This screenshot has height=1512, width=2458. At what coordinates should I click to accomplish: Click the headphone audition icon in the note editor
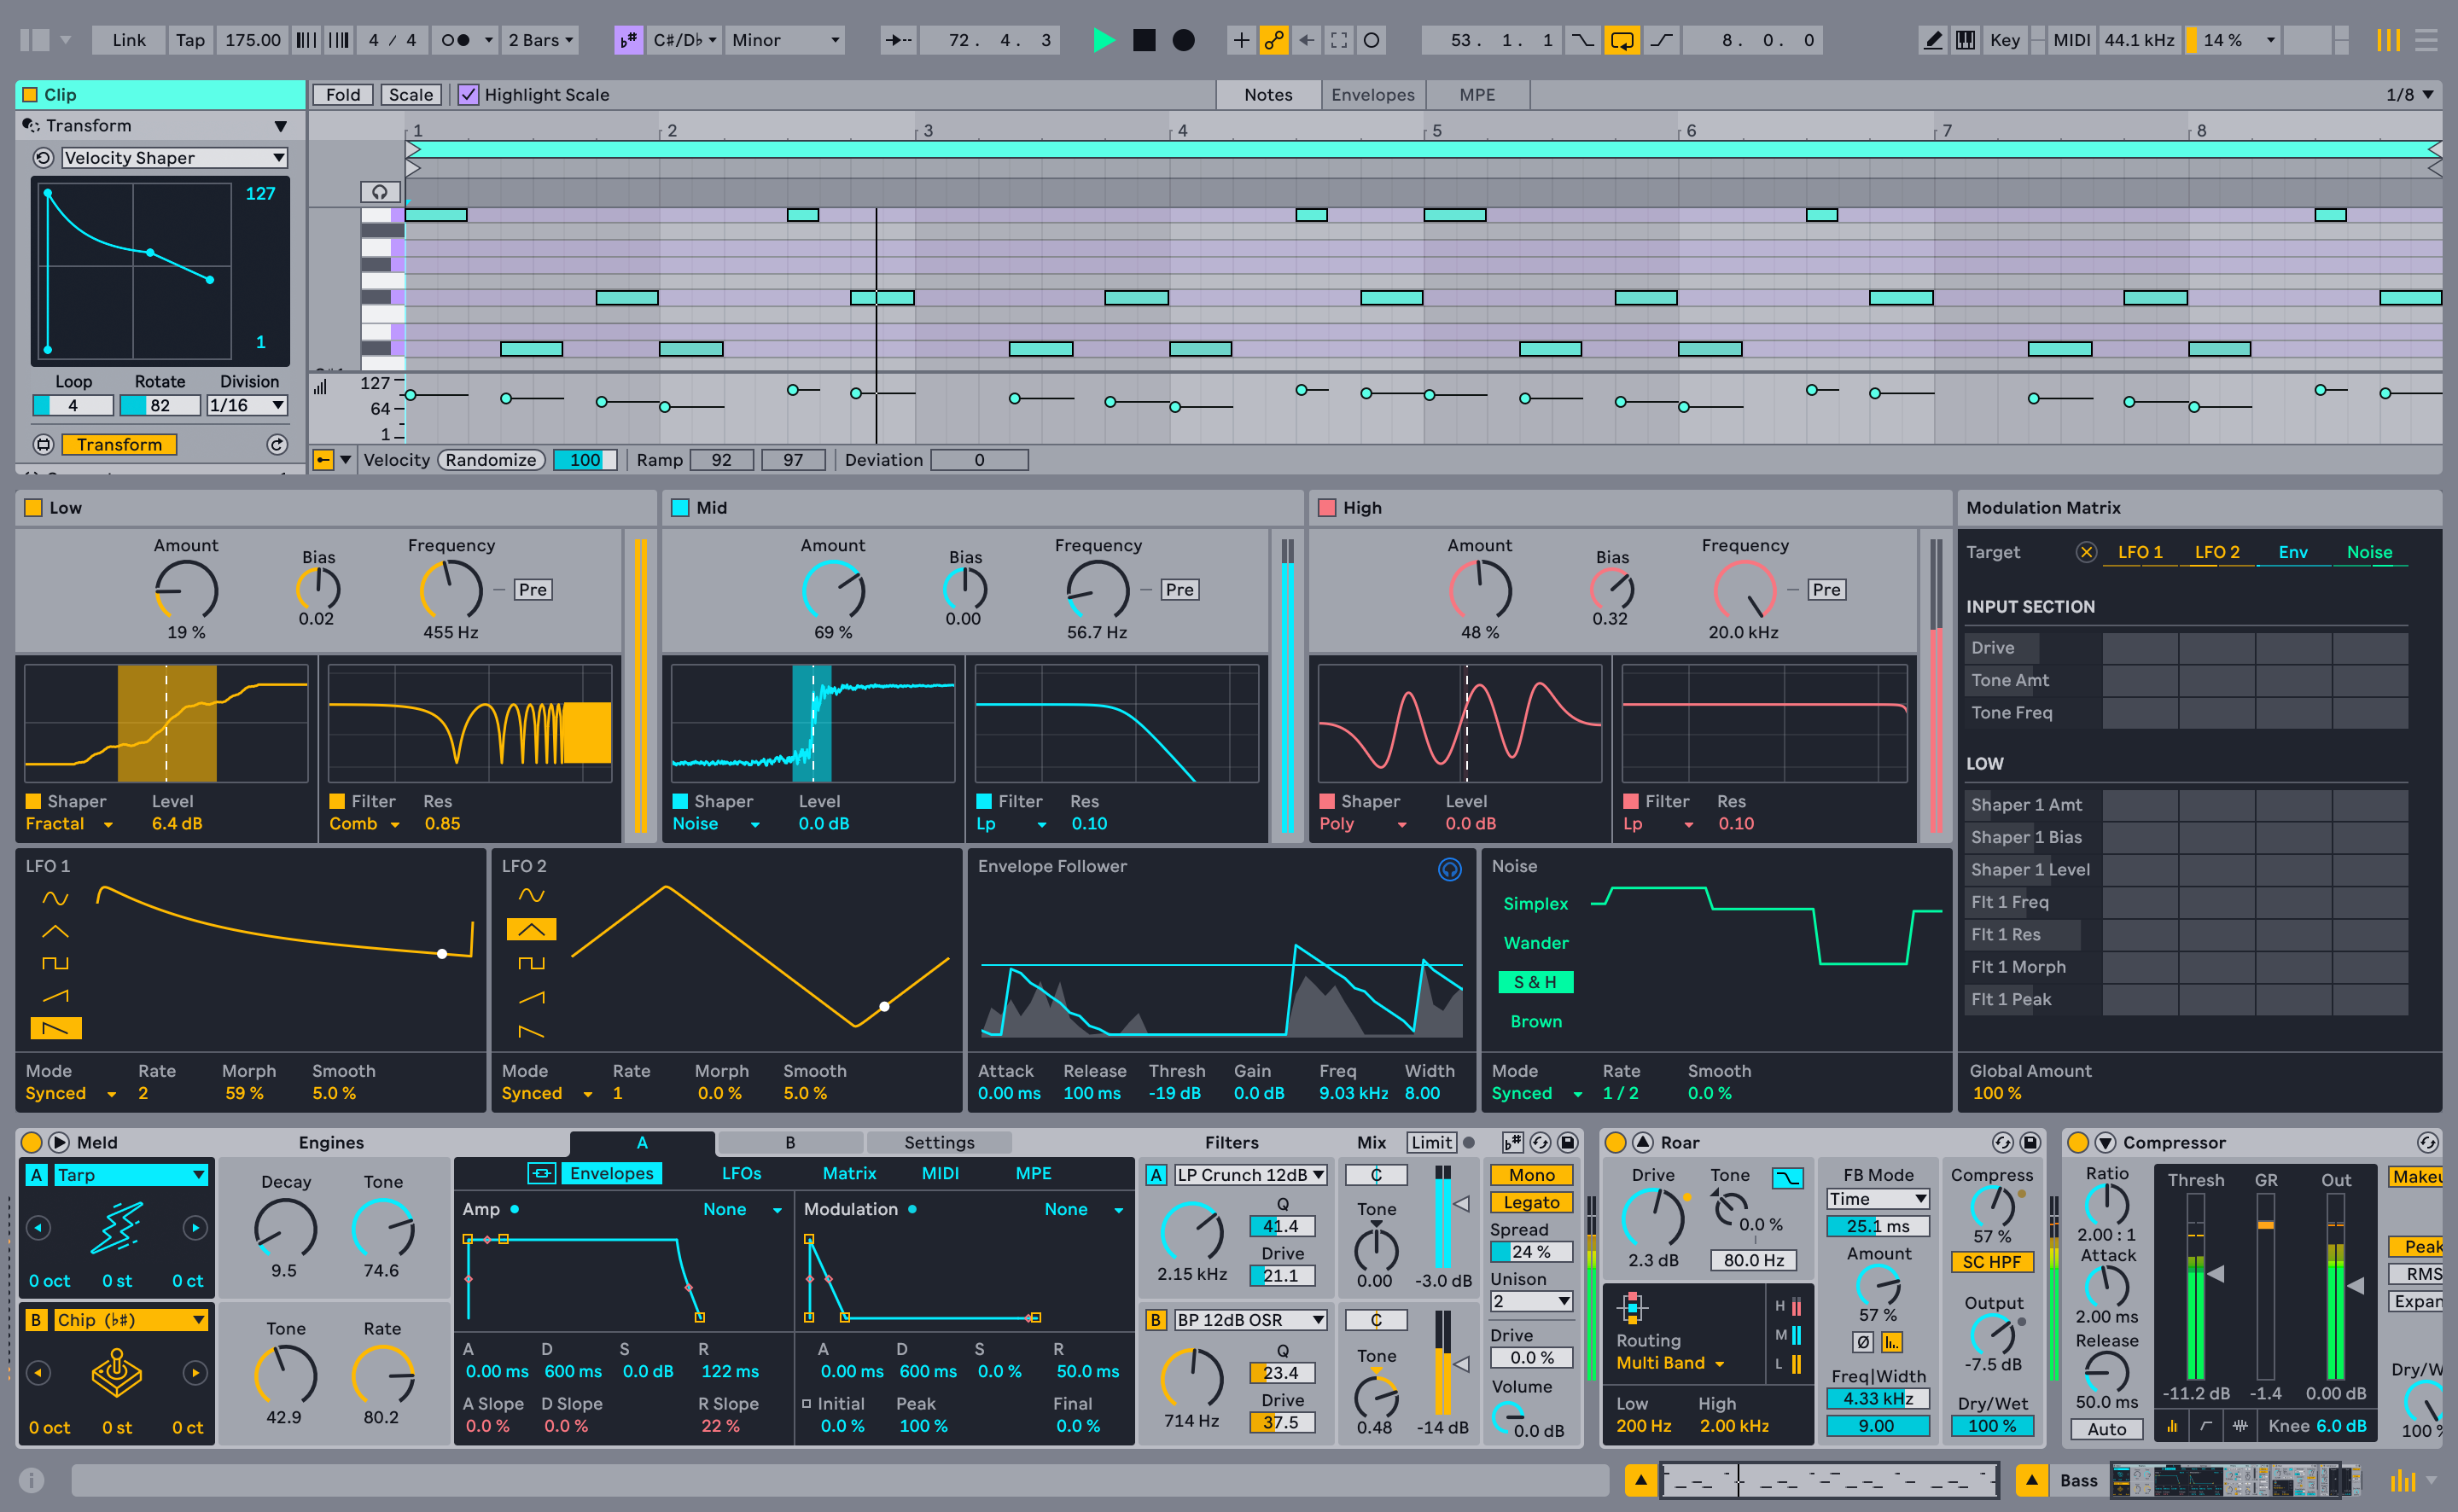[380, 192]
